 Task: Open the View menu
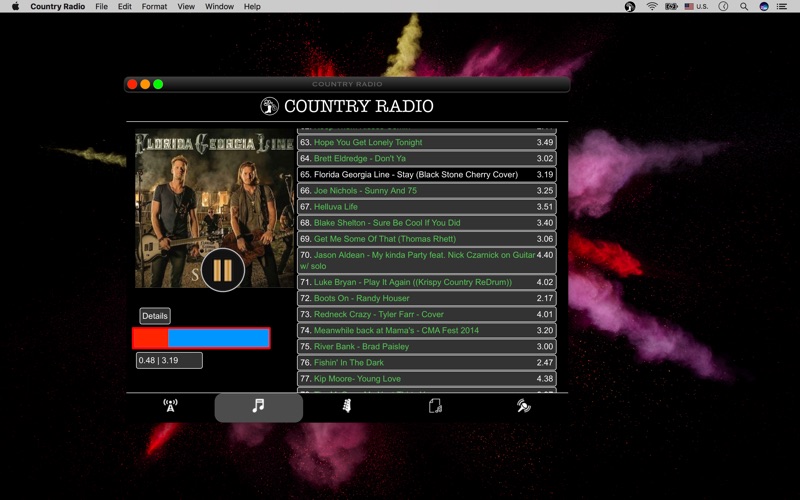click(x=186, y=7)
